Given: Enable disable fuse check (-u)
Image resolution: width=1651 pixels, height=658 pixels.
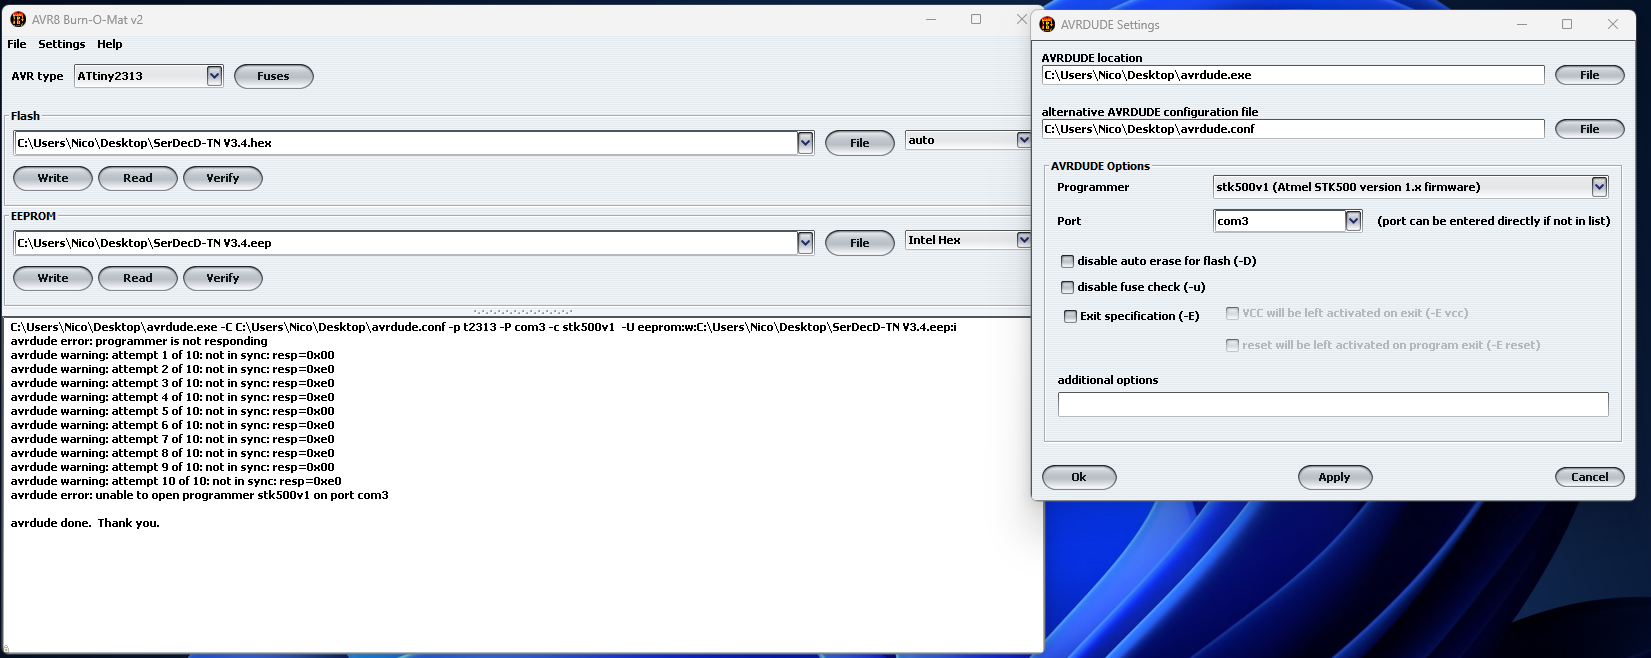Looking at the screenshot, I should pos(1067,287).
